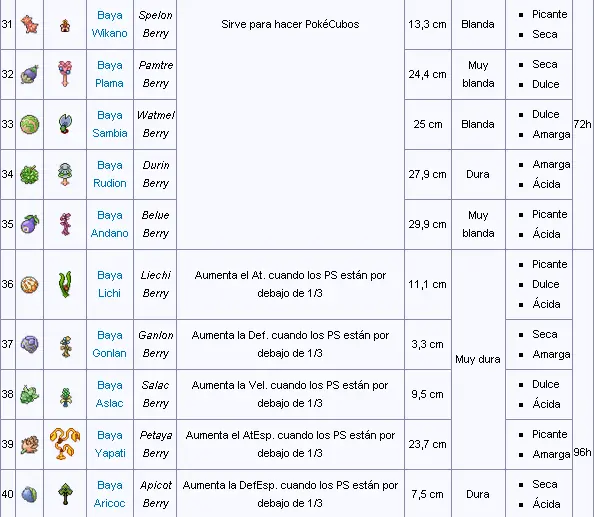This screenshot has width=594, height=517.
Task: Open the Baya Rudion link
Action: (x=109, y=174)
